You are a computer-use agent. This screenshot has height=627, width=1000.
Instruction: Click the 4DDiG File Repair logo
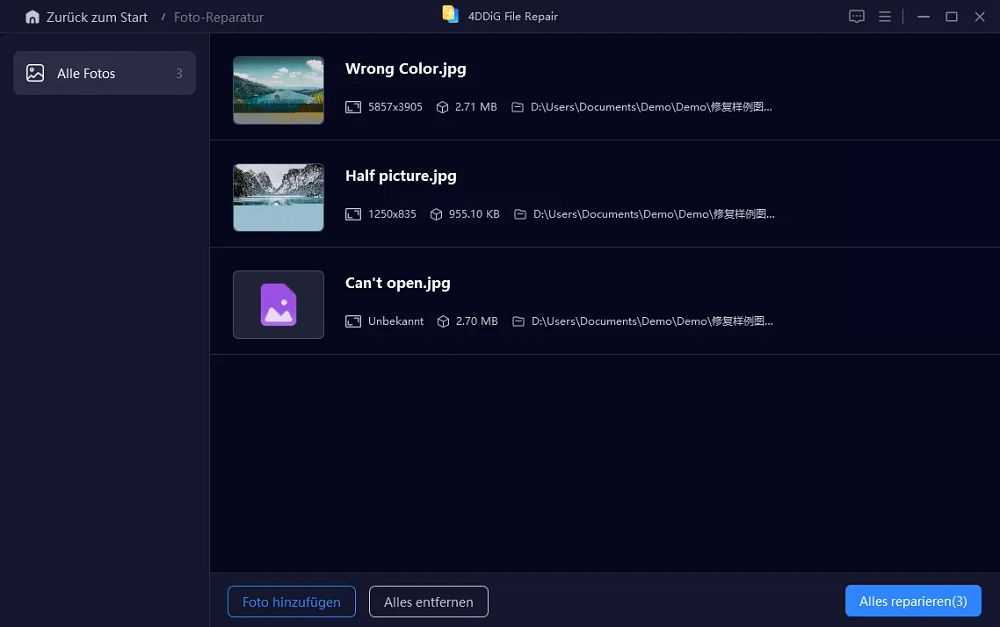tap(450, 15)
